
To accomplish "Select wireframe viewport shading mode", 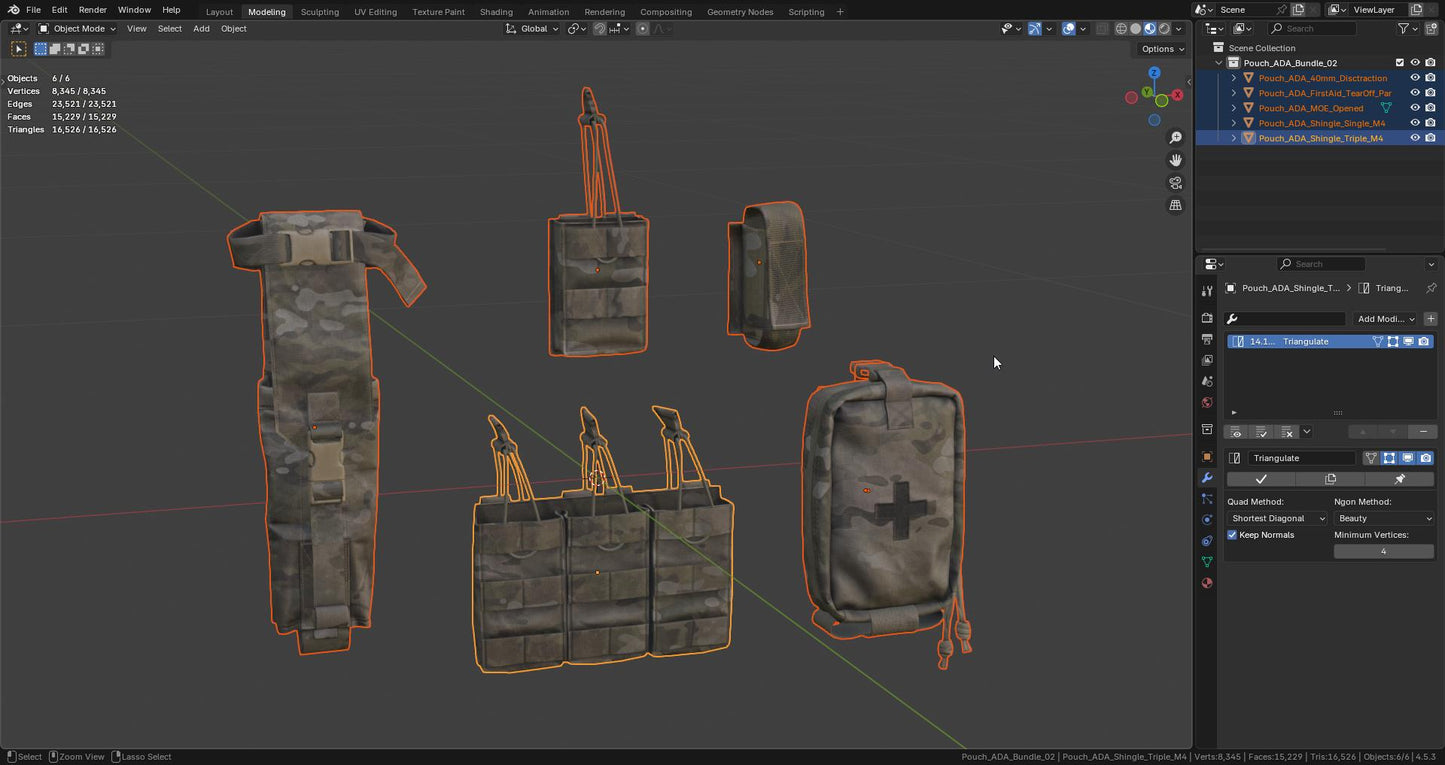I will click(x=1121, y=29).
